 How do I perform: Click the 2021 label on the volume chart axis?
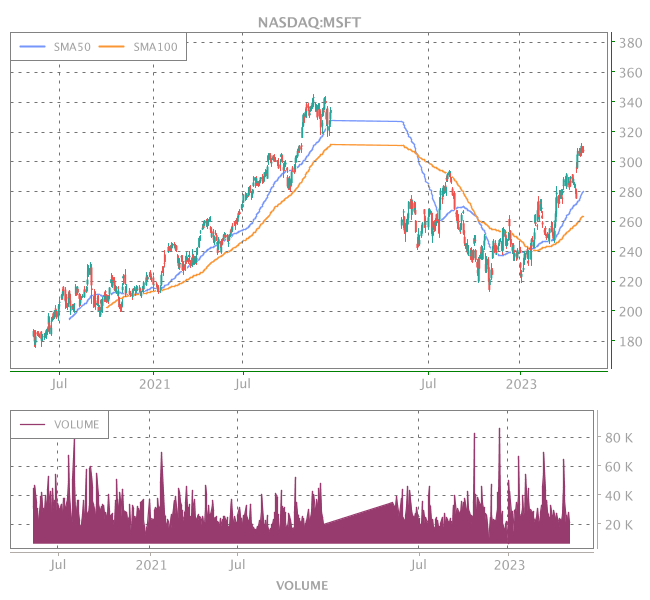pyautogui.click(x=151, y=565)
